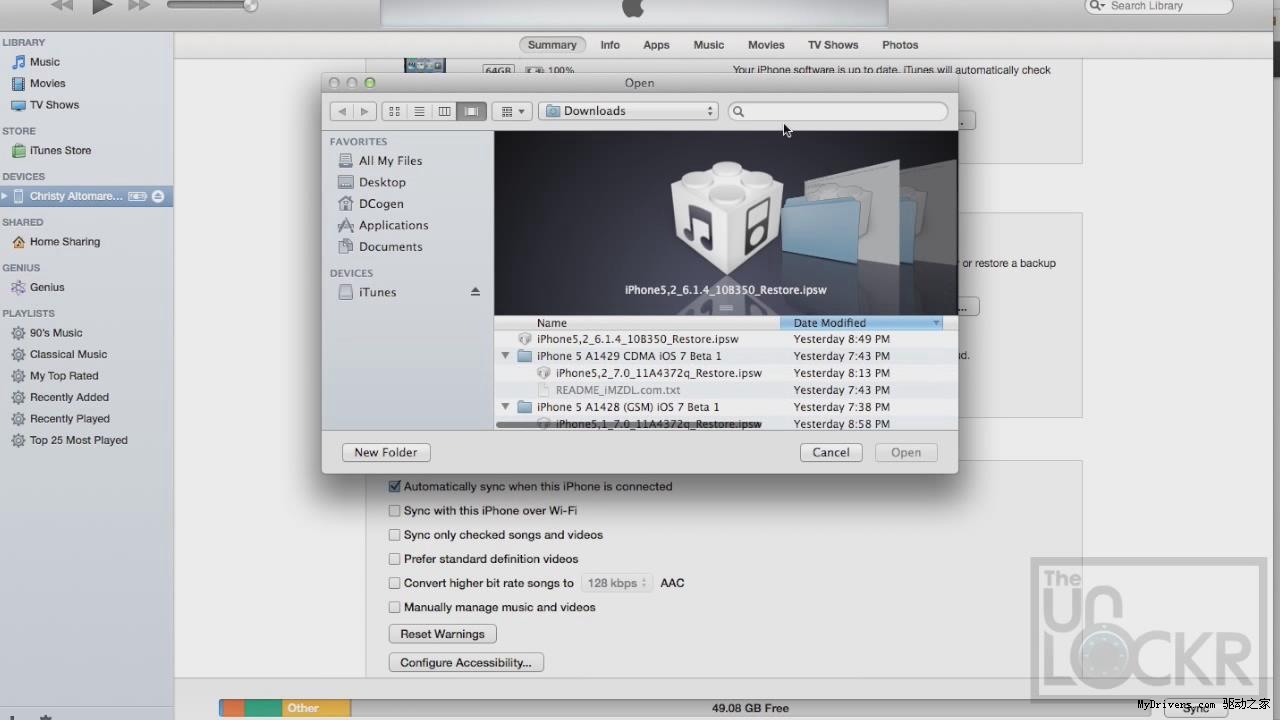Open the iTunes Store
This screenshot has width=1280, height=720.
point(60,151)
